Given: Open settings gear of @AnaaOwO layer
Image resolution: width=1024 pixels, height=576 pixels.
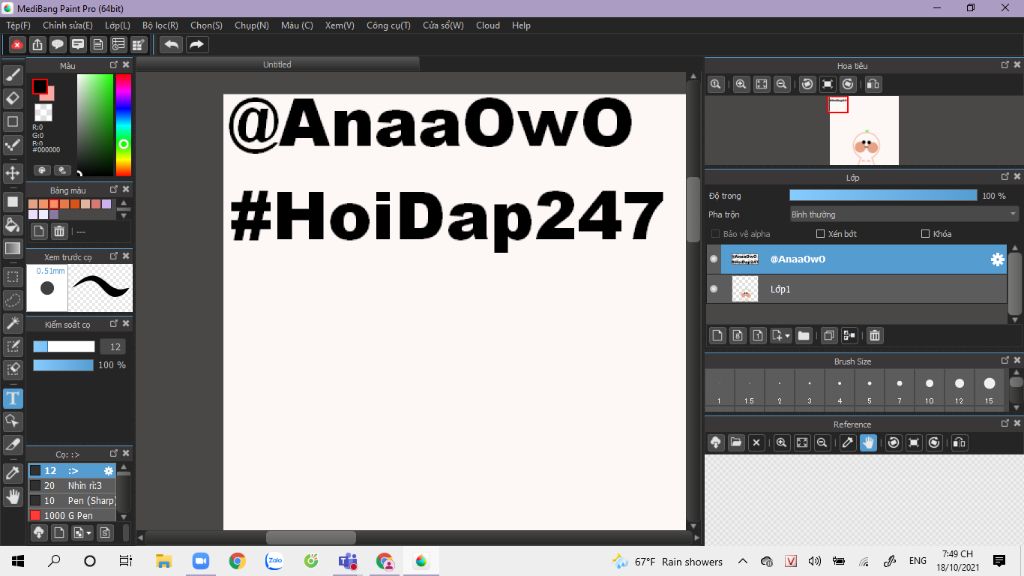Looking at the screenshot, I should pyautogui.click(x=997, y=259).
